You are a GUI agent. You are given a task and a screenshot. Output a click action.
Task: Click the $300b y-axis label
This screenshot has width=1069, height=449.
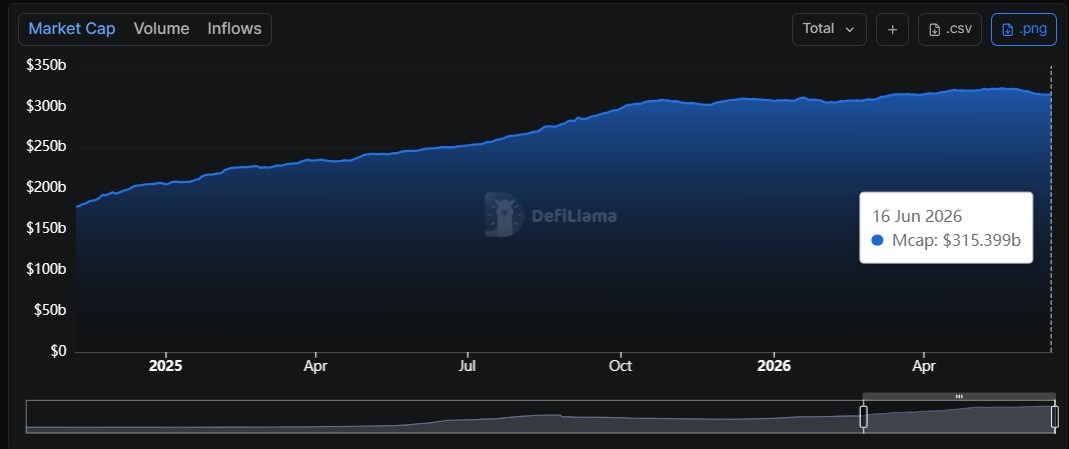[46, 106]
